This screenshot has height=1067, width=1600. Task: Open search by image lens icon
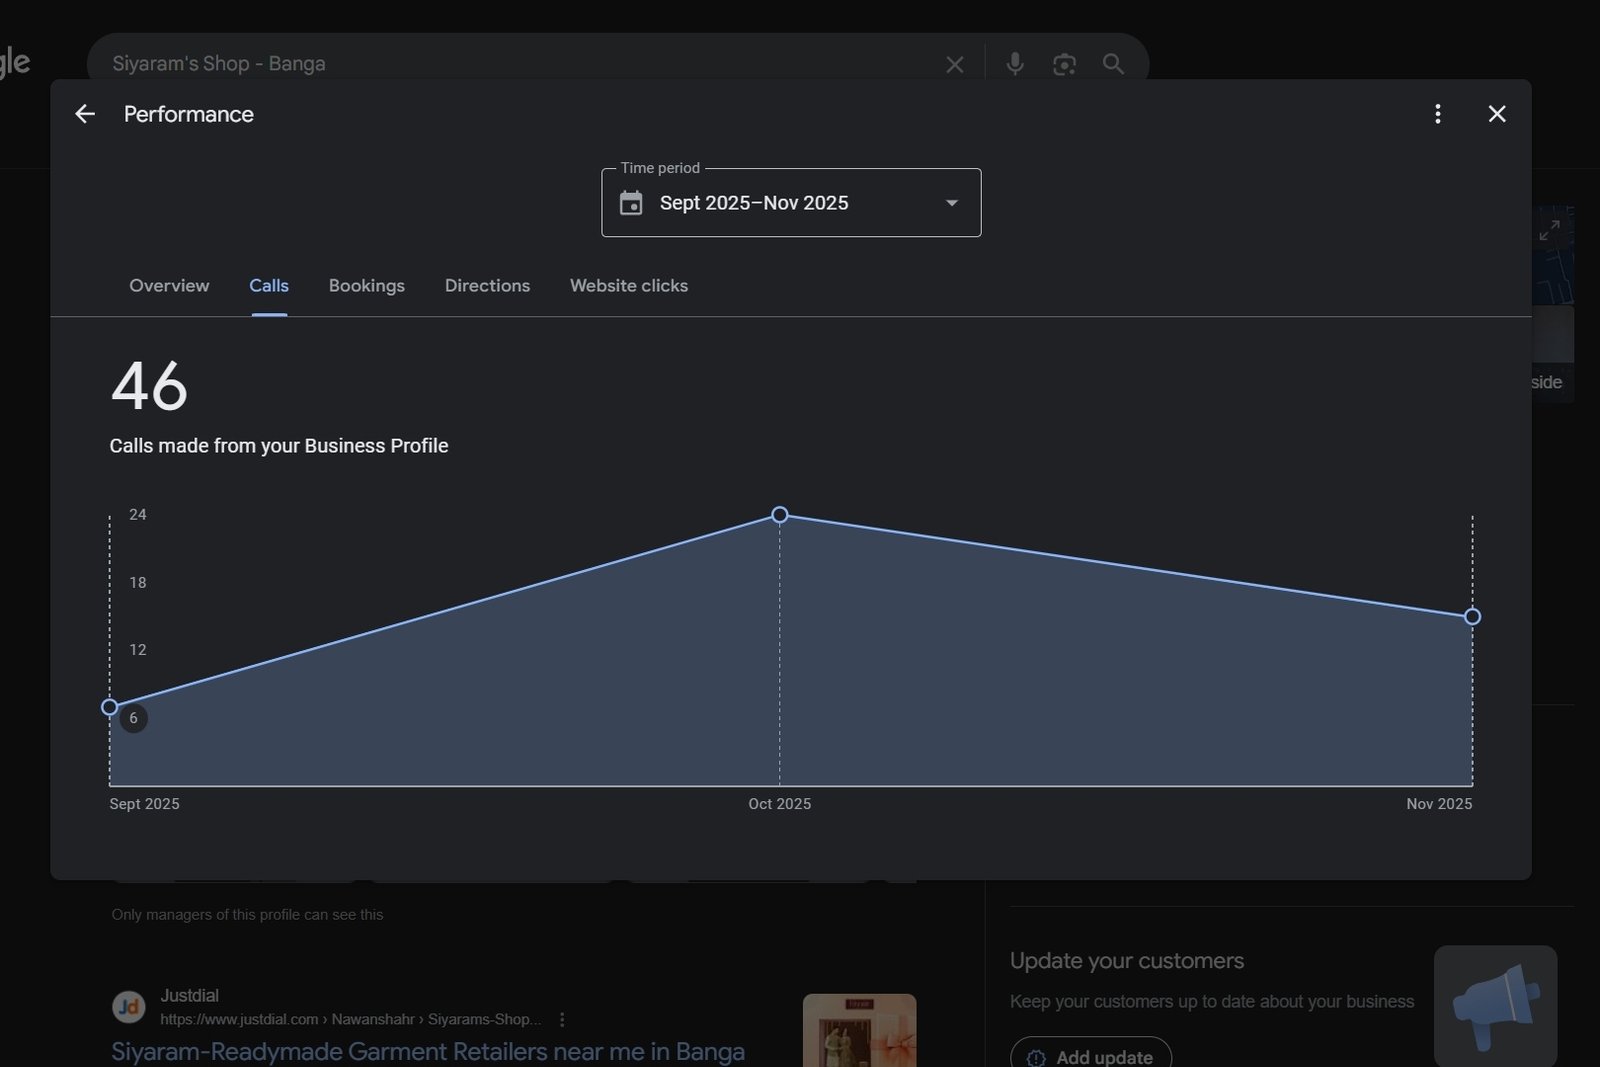point(1064,64)
